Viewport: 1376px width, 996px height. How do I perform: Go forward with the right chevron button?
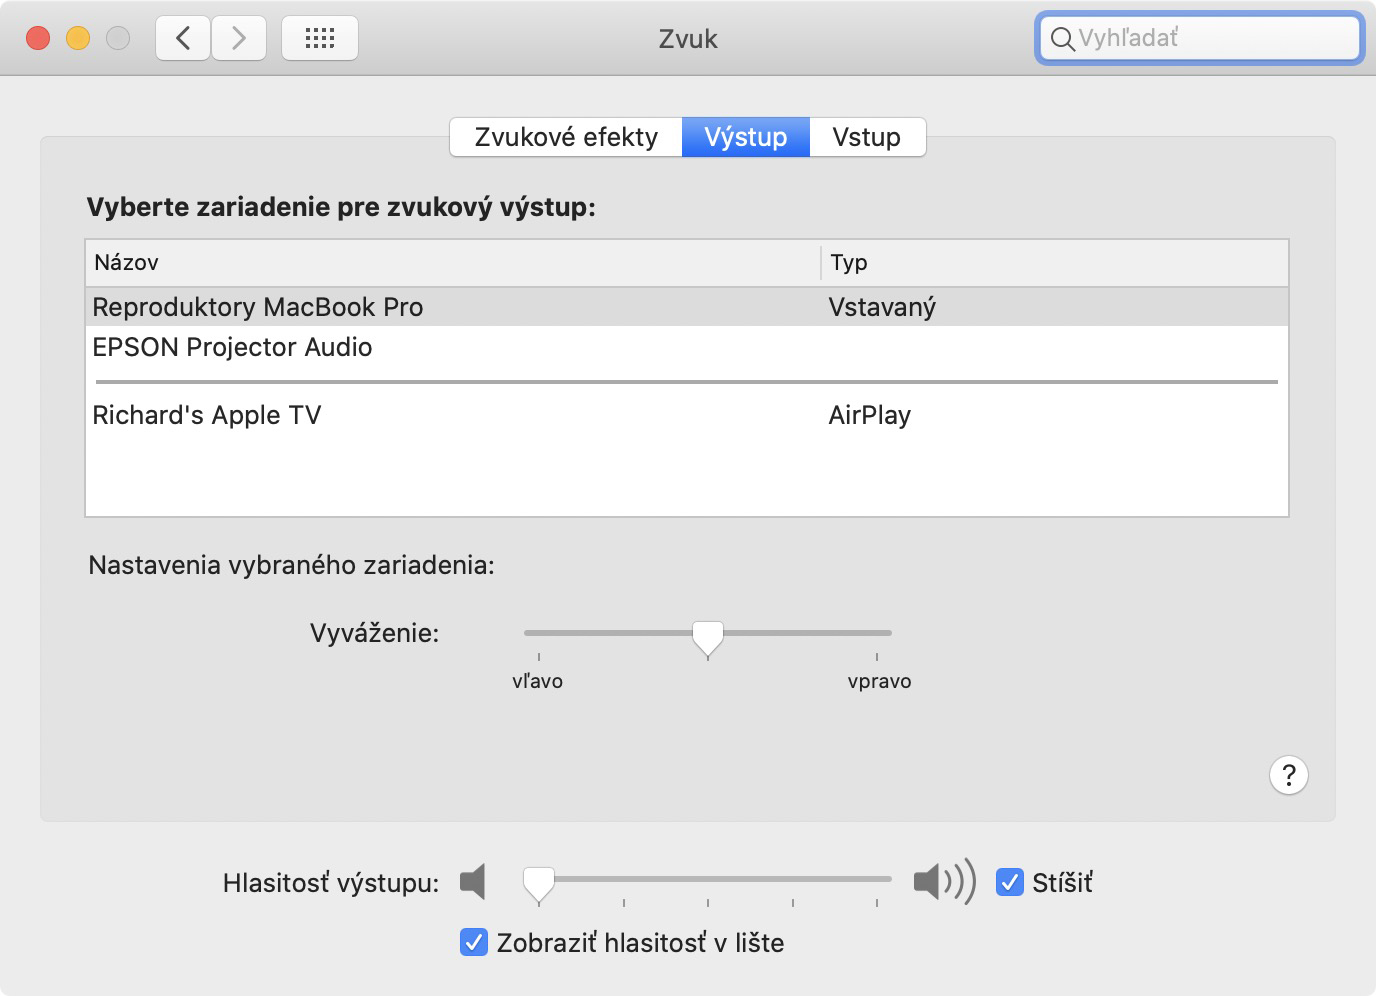pyautogui.click(x=239, y=39)
